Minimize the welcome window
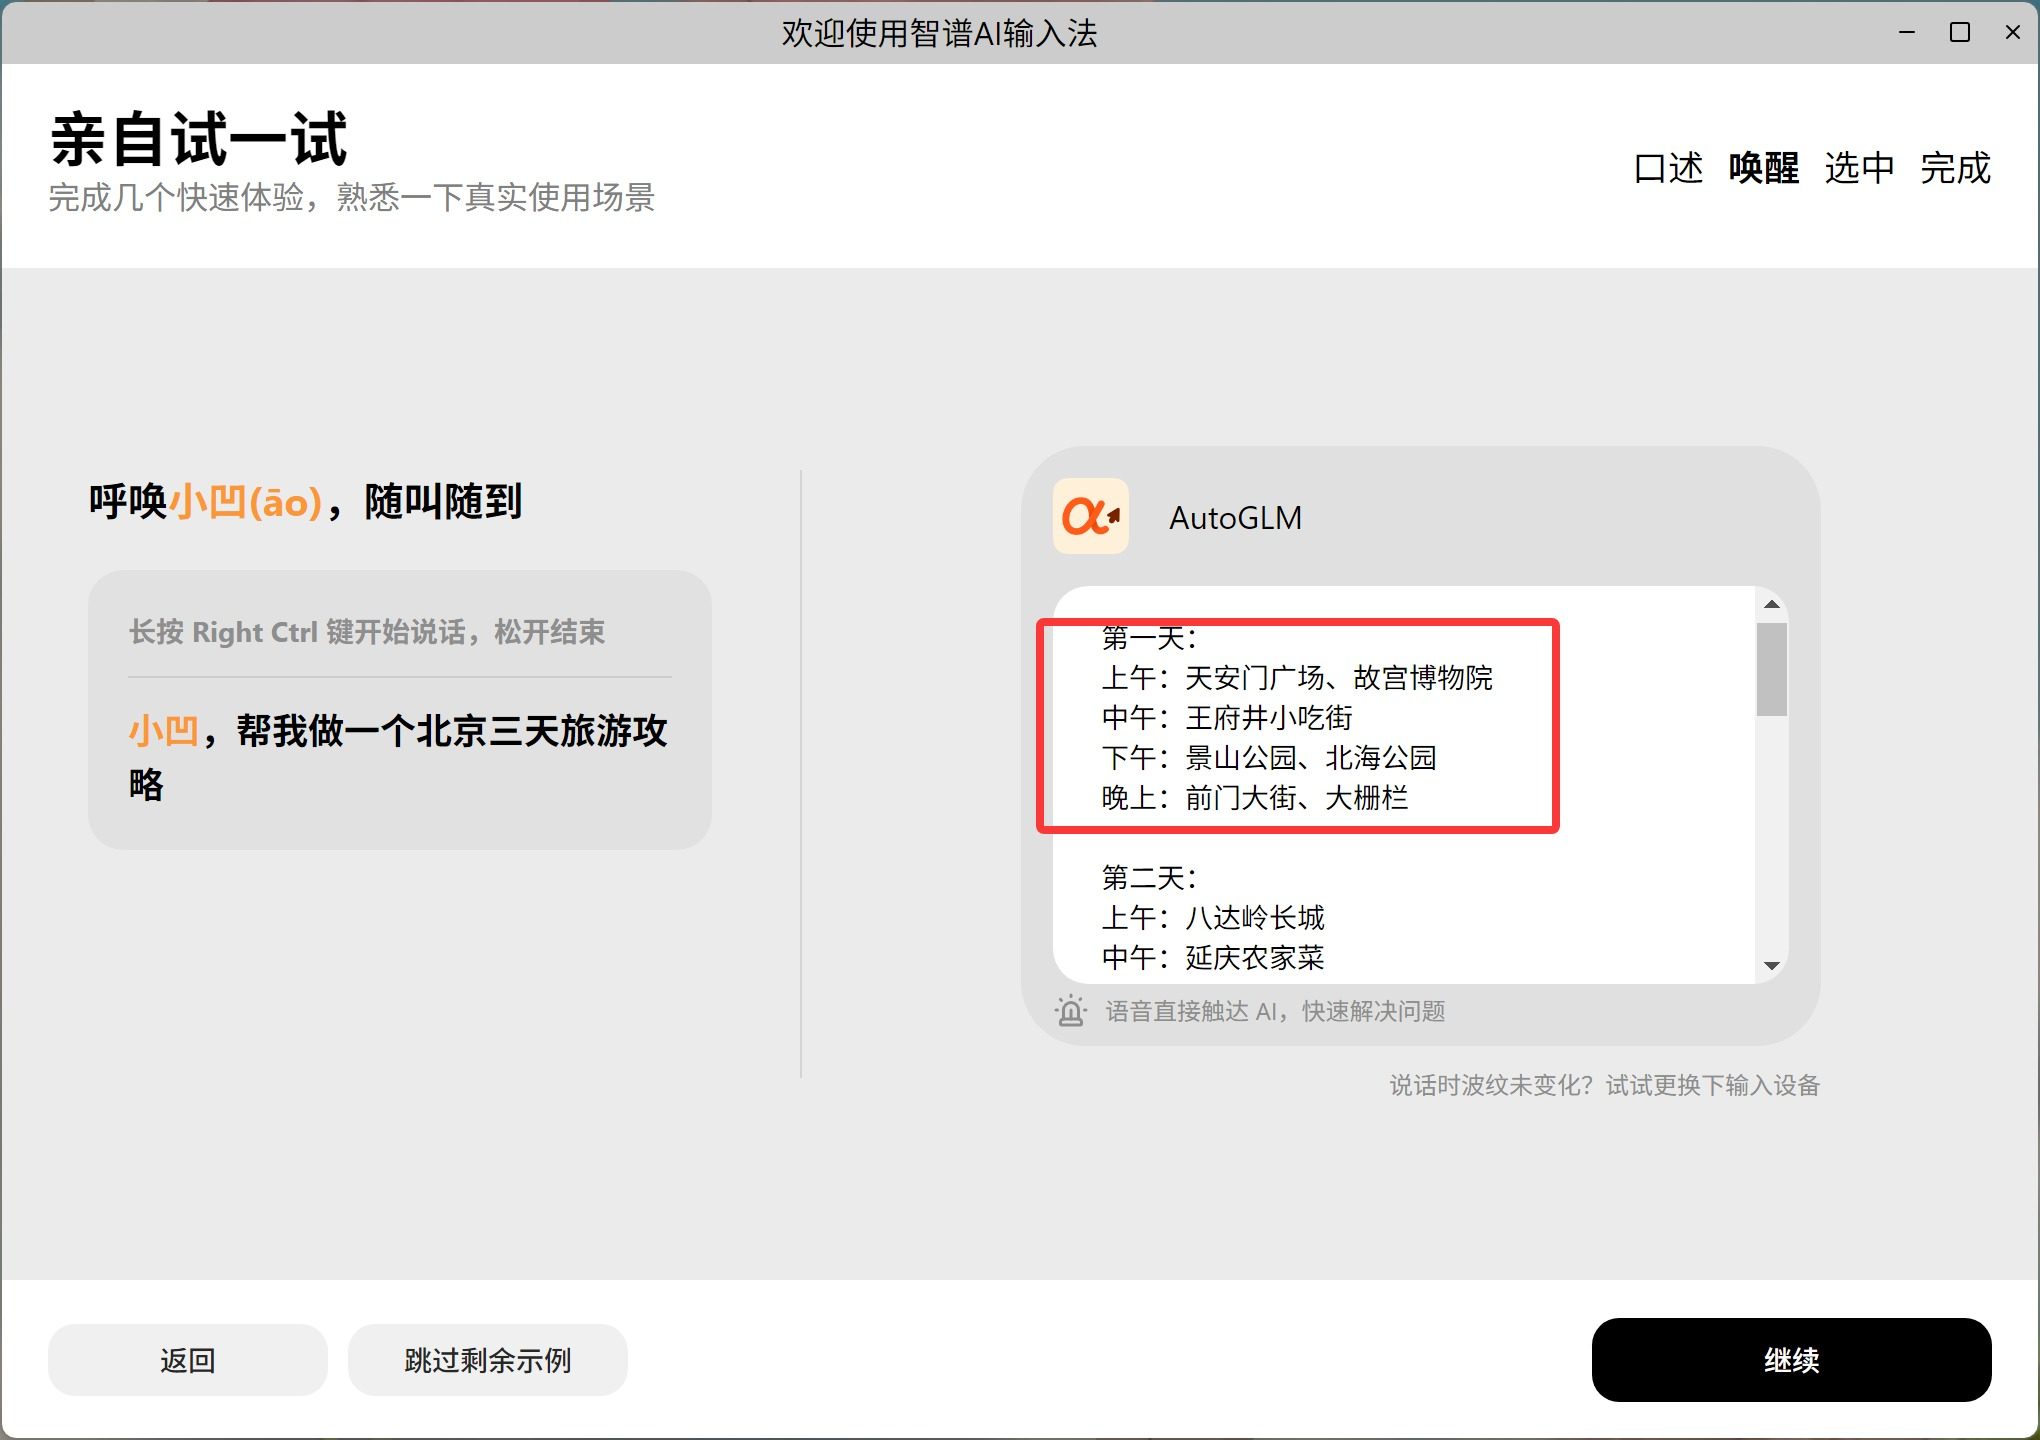 point(1907,32)
